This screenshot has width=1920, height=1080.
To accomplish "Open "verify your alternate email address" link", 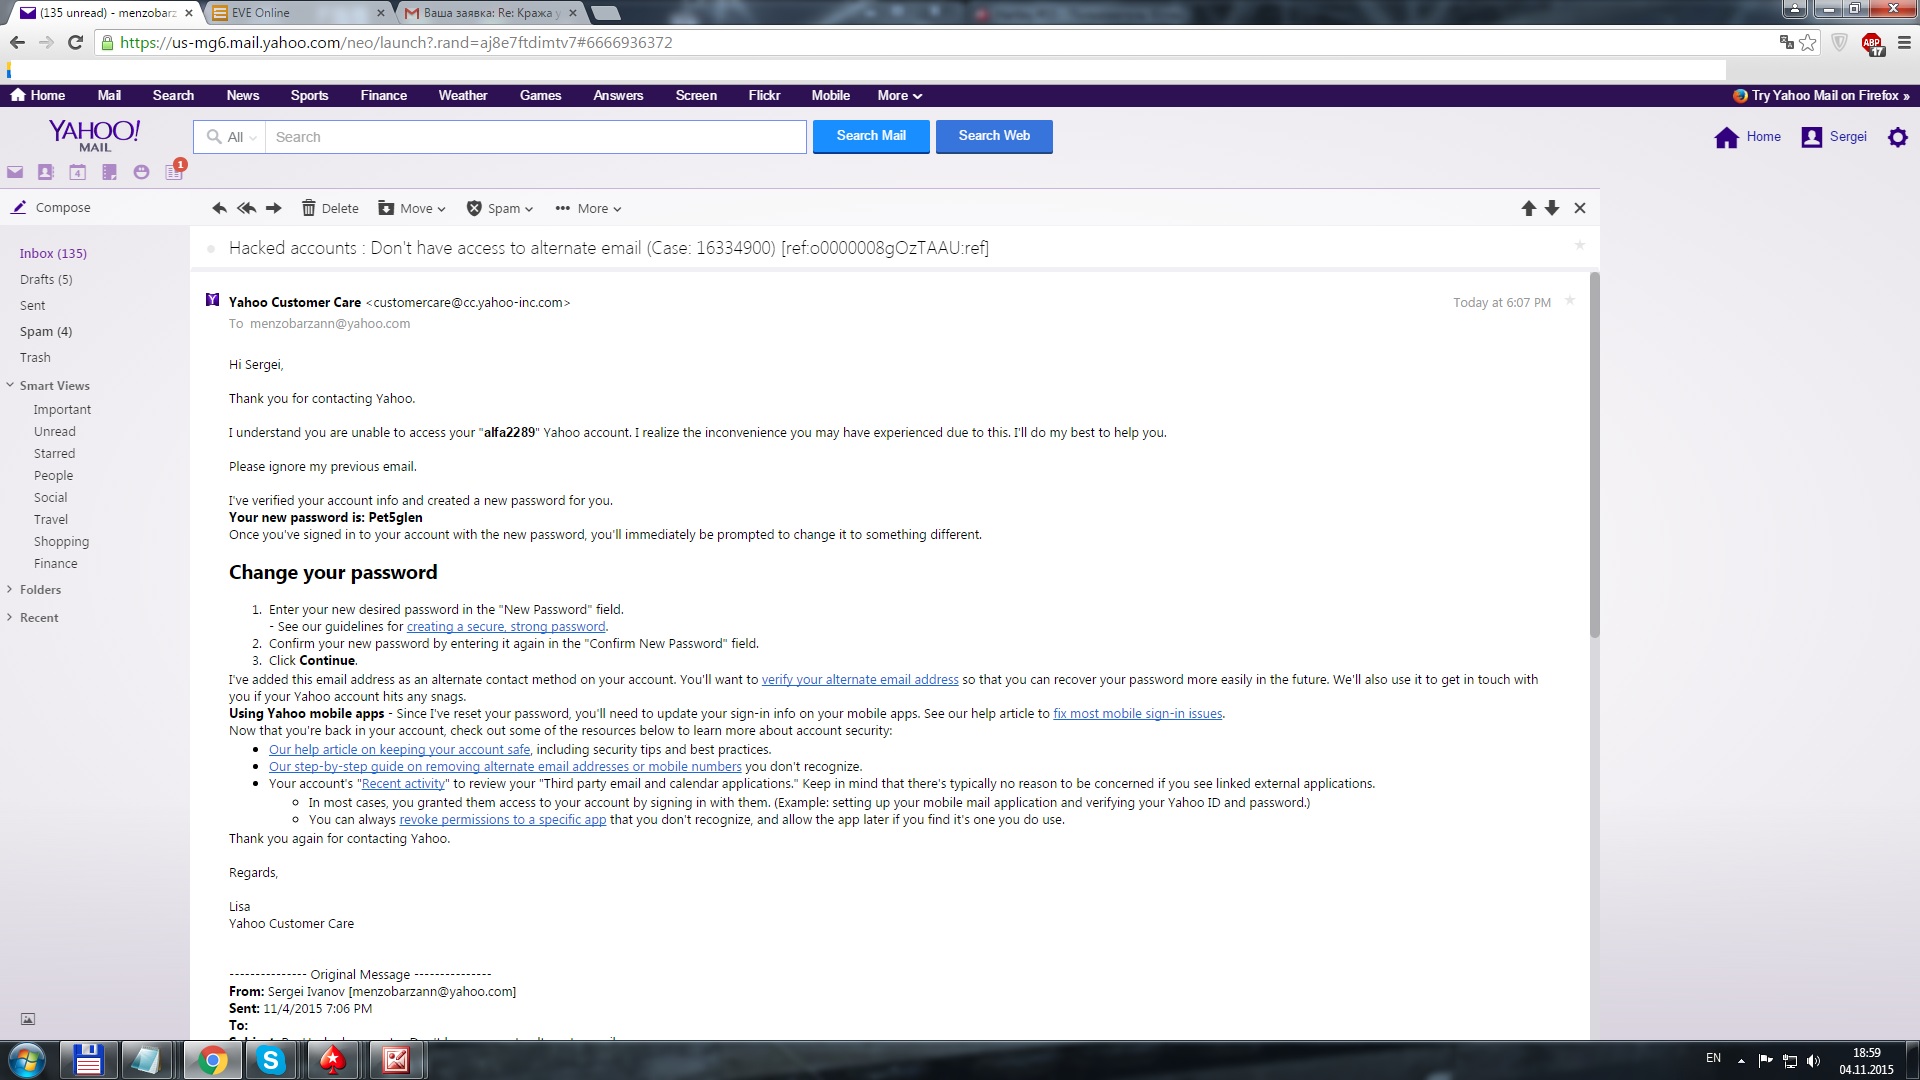I will pyautogui.click(x=859, y=679).
